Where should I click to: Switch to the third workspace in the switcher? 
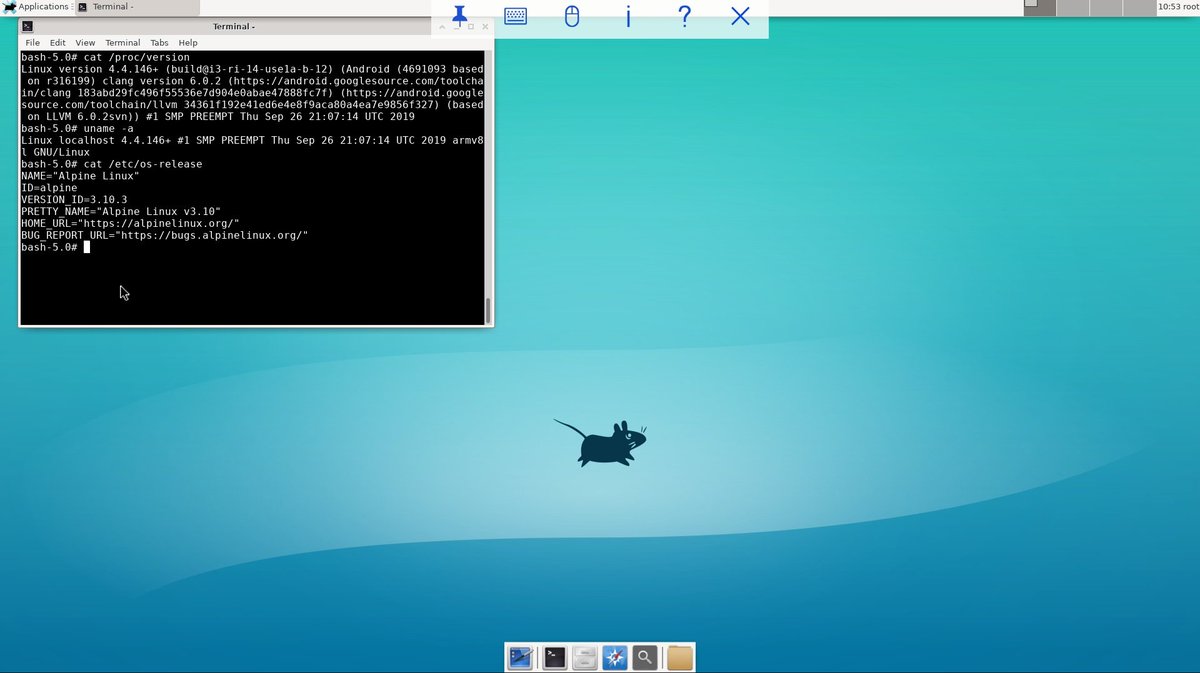coord(1104,7)
